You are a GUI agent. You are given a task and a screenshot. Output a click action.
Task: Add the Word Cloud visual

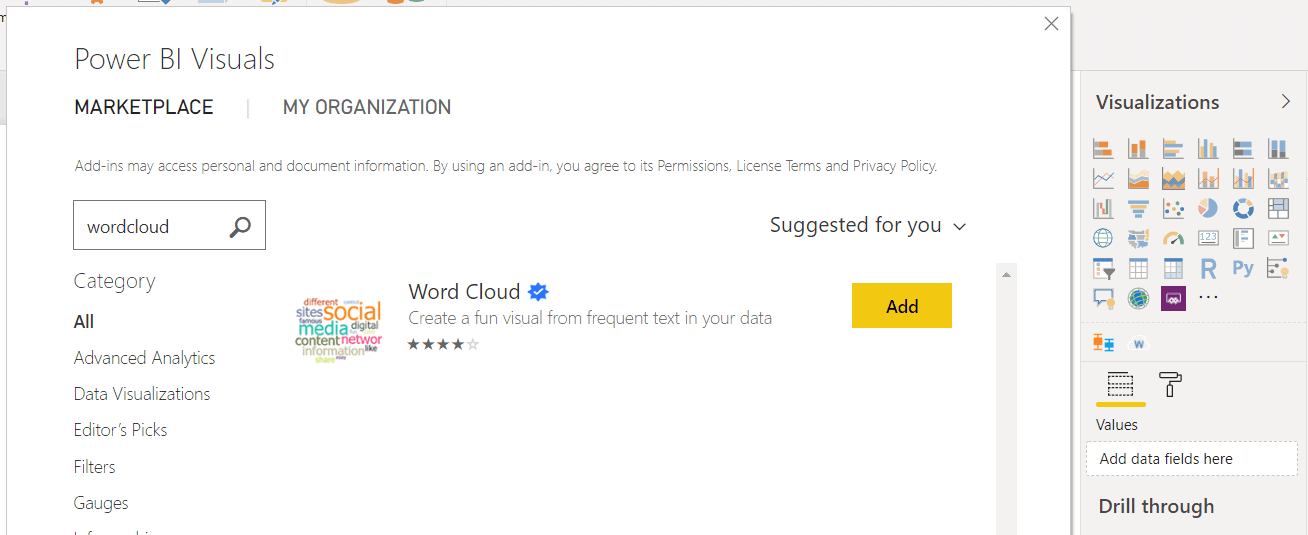point(902,306)
